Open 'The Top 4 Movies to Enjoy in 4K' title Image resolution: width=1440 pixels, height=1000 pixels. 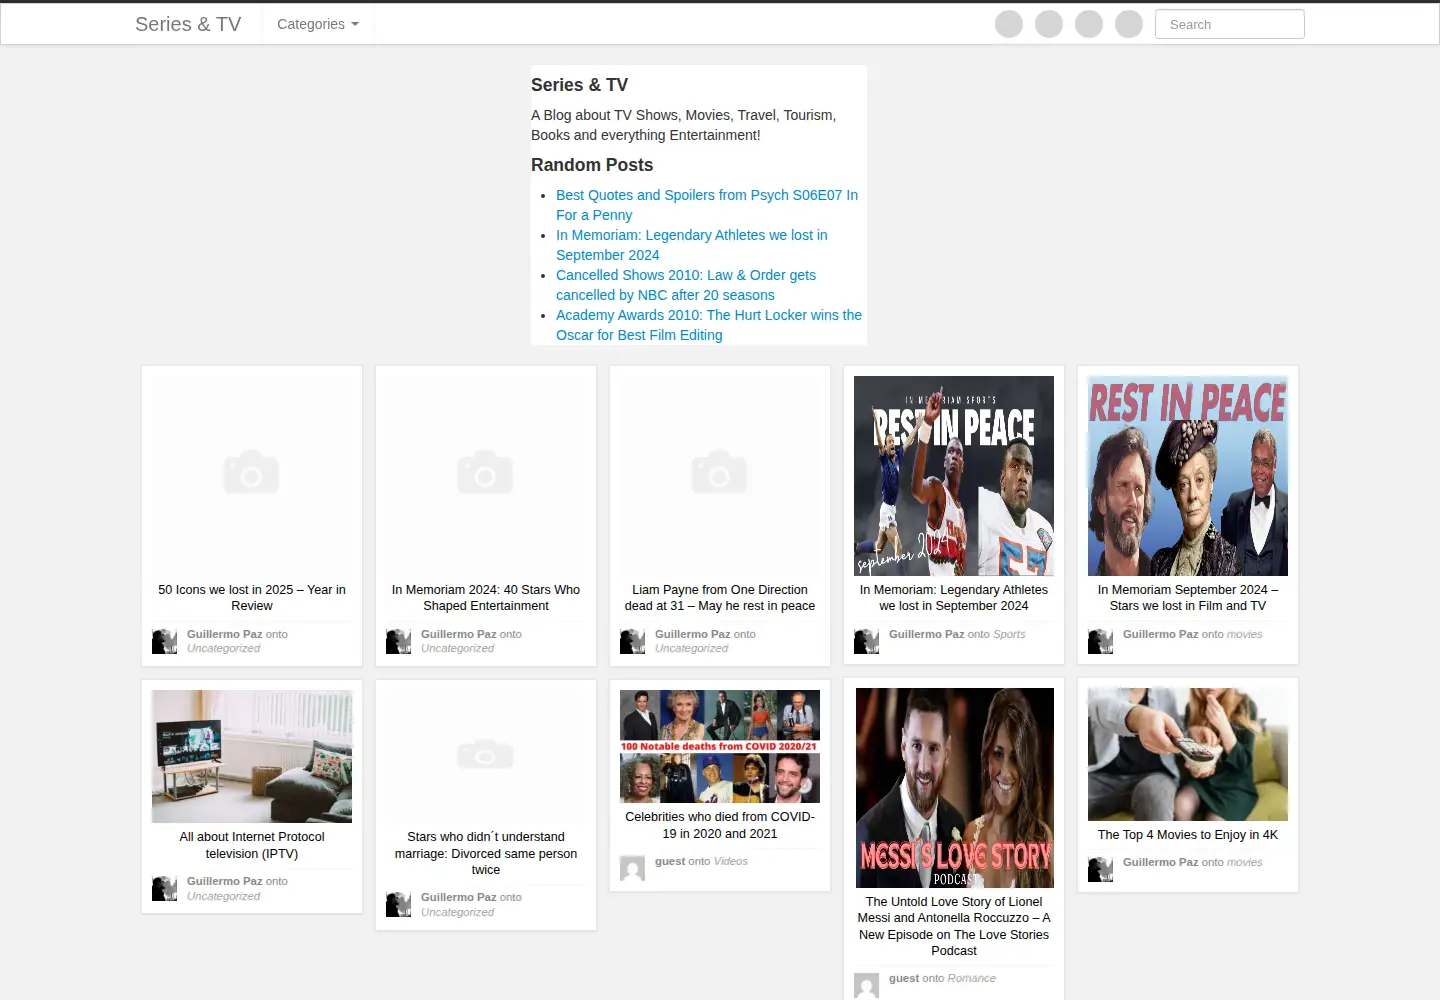(x=1188, y=835)
